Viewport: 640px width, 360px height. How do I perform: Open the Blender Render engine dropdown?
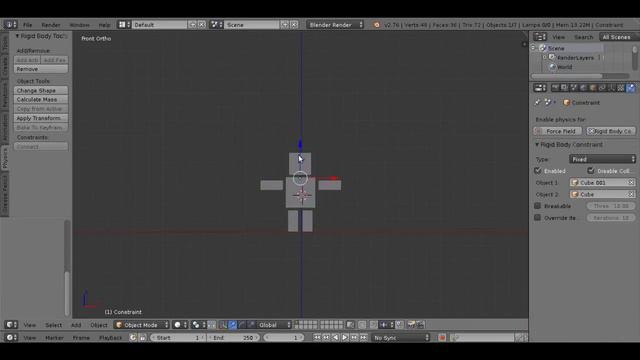(x=335, y=24)
